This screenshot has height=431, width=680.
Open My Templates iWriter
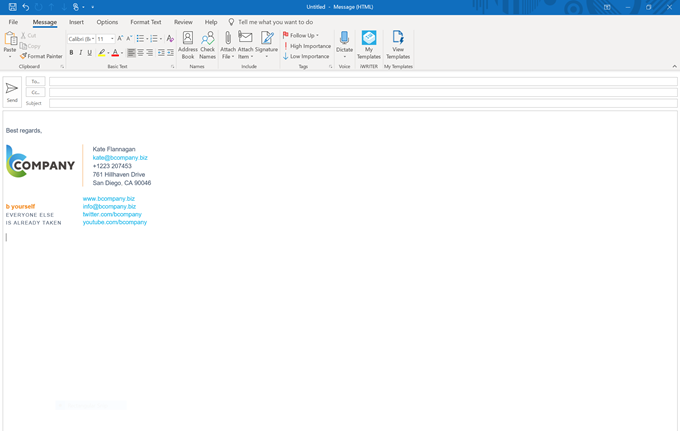[x=369, y=45]
